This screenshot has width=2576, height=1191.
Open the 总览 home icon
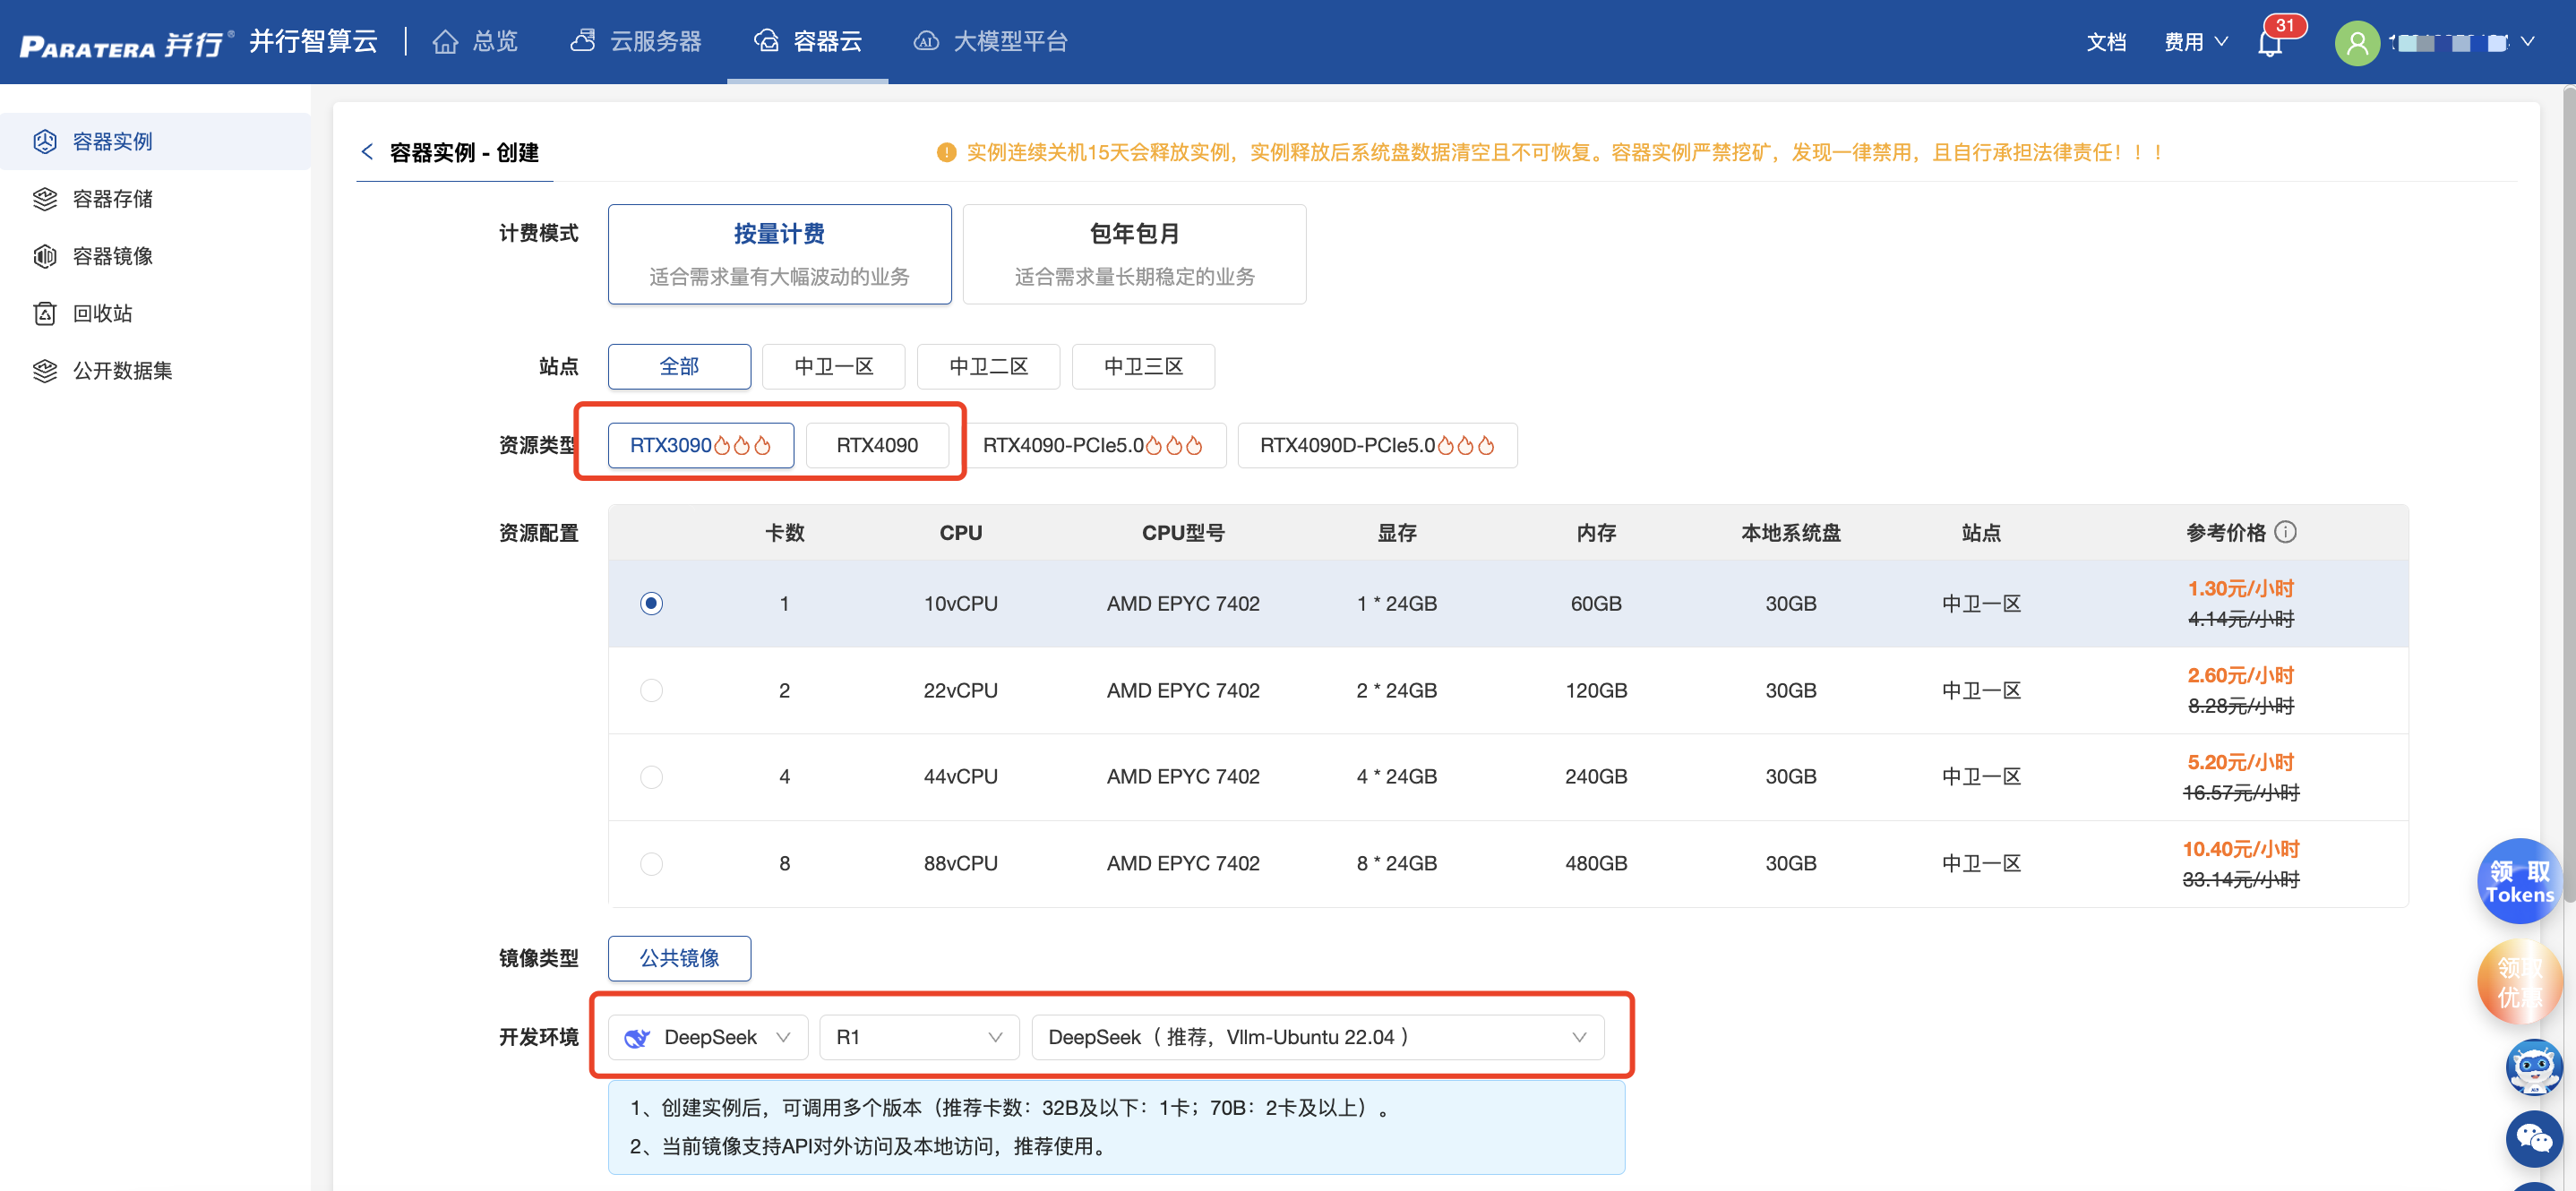coord(445,42)
